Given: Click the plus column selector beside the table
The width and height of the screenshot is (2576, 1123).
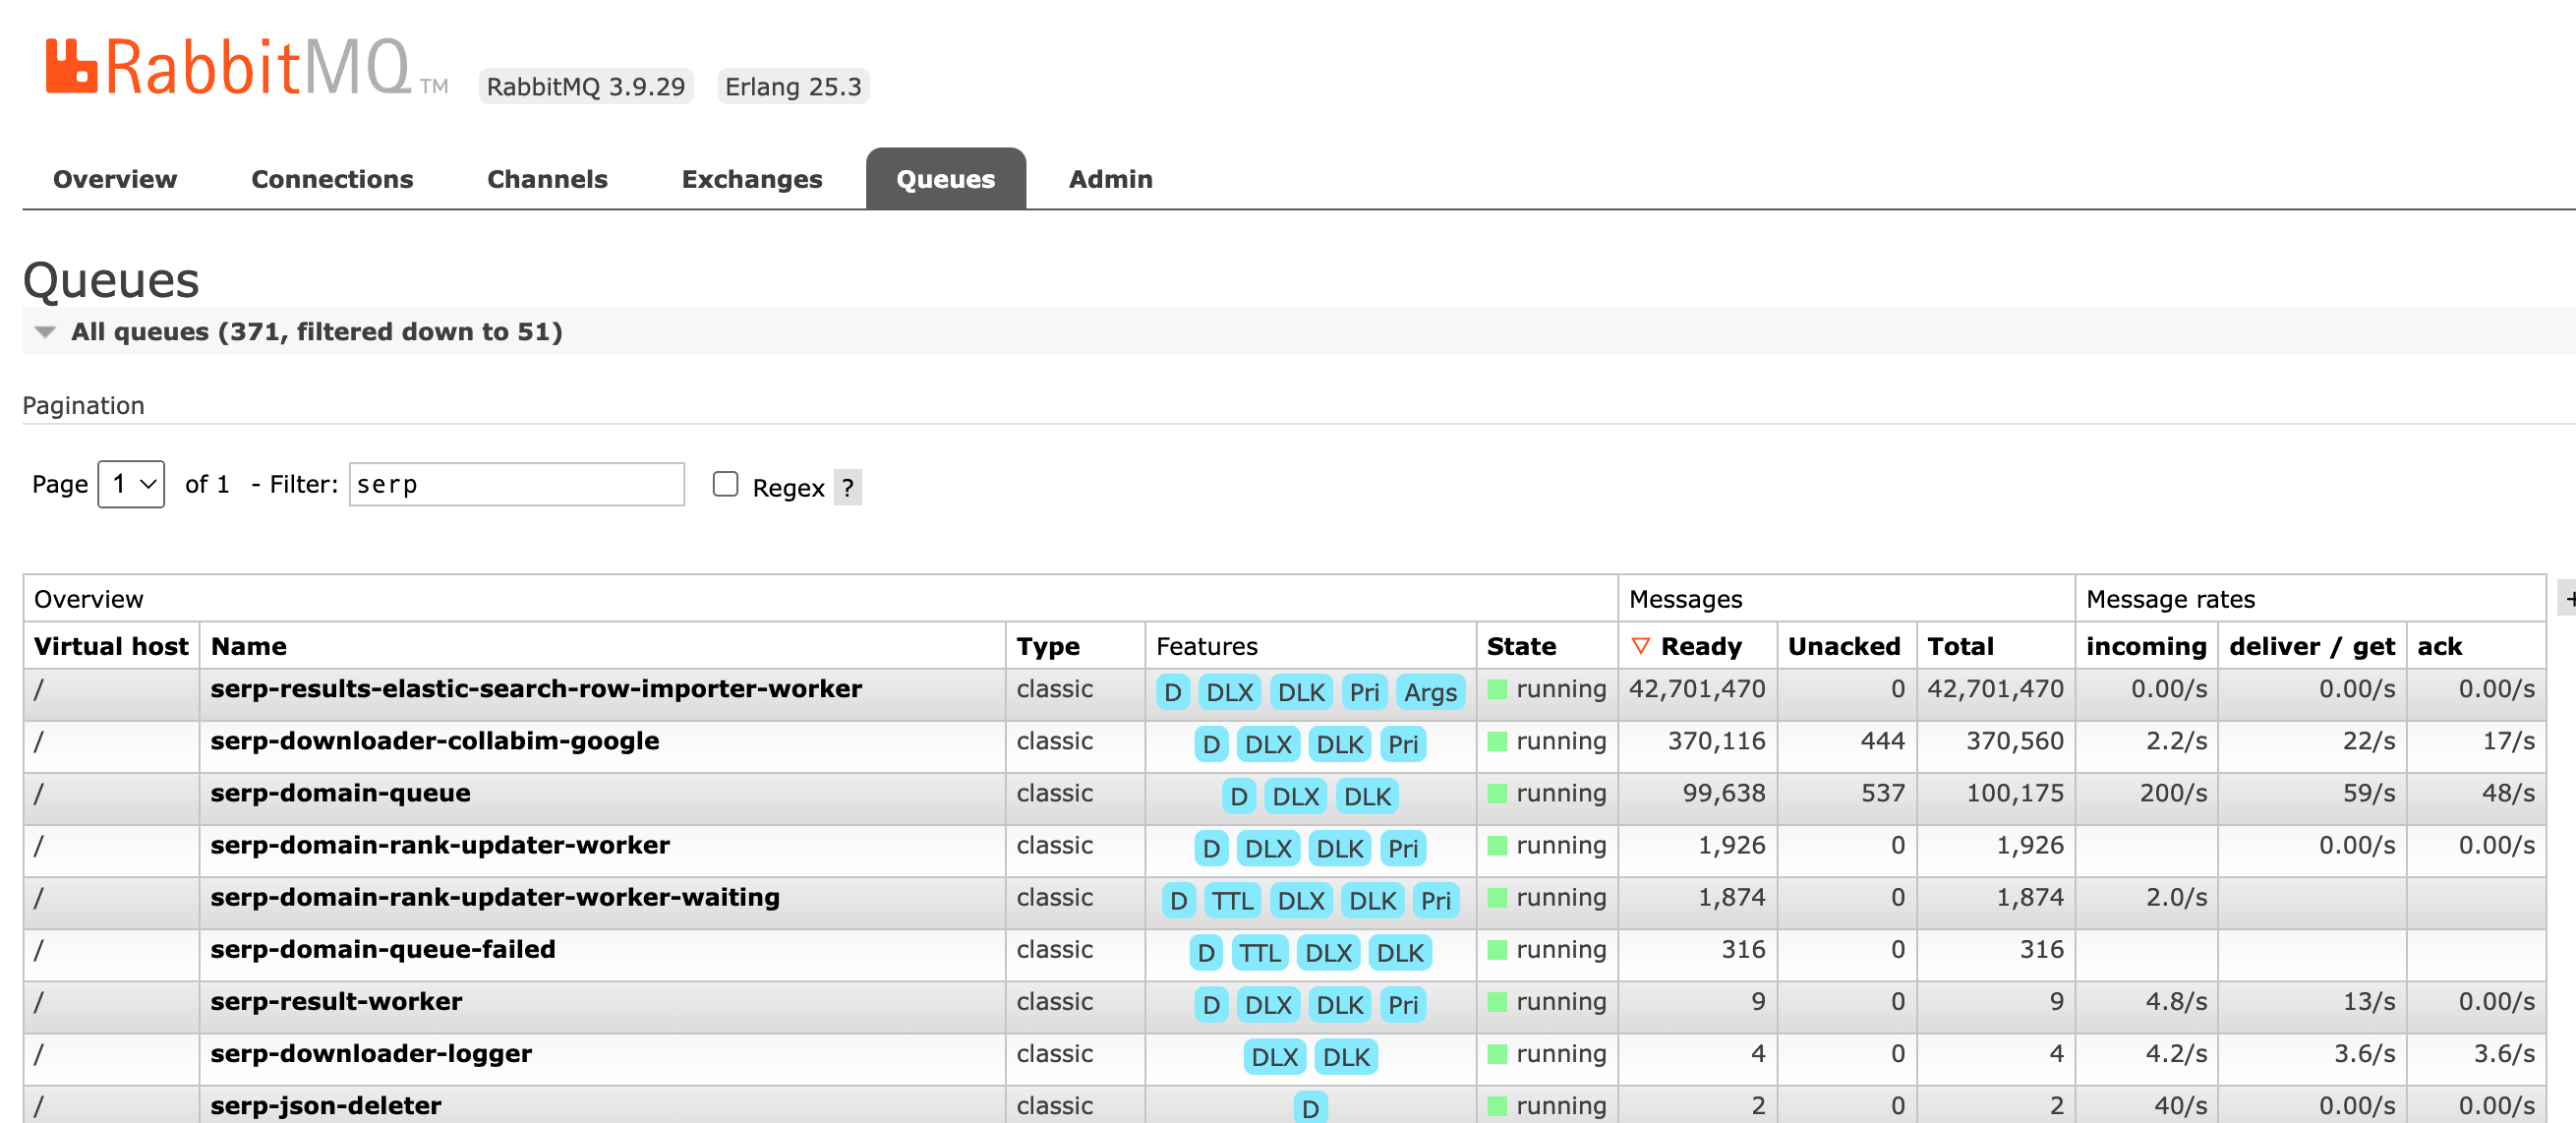Looking at the screenshot, I should click(x=2568, y=599).
